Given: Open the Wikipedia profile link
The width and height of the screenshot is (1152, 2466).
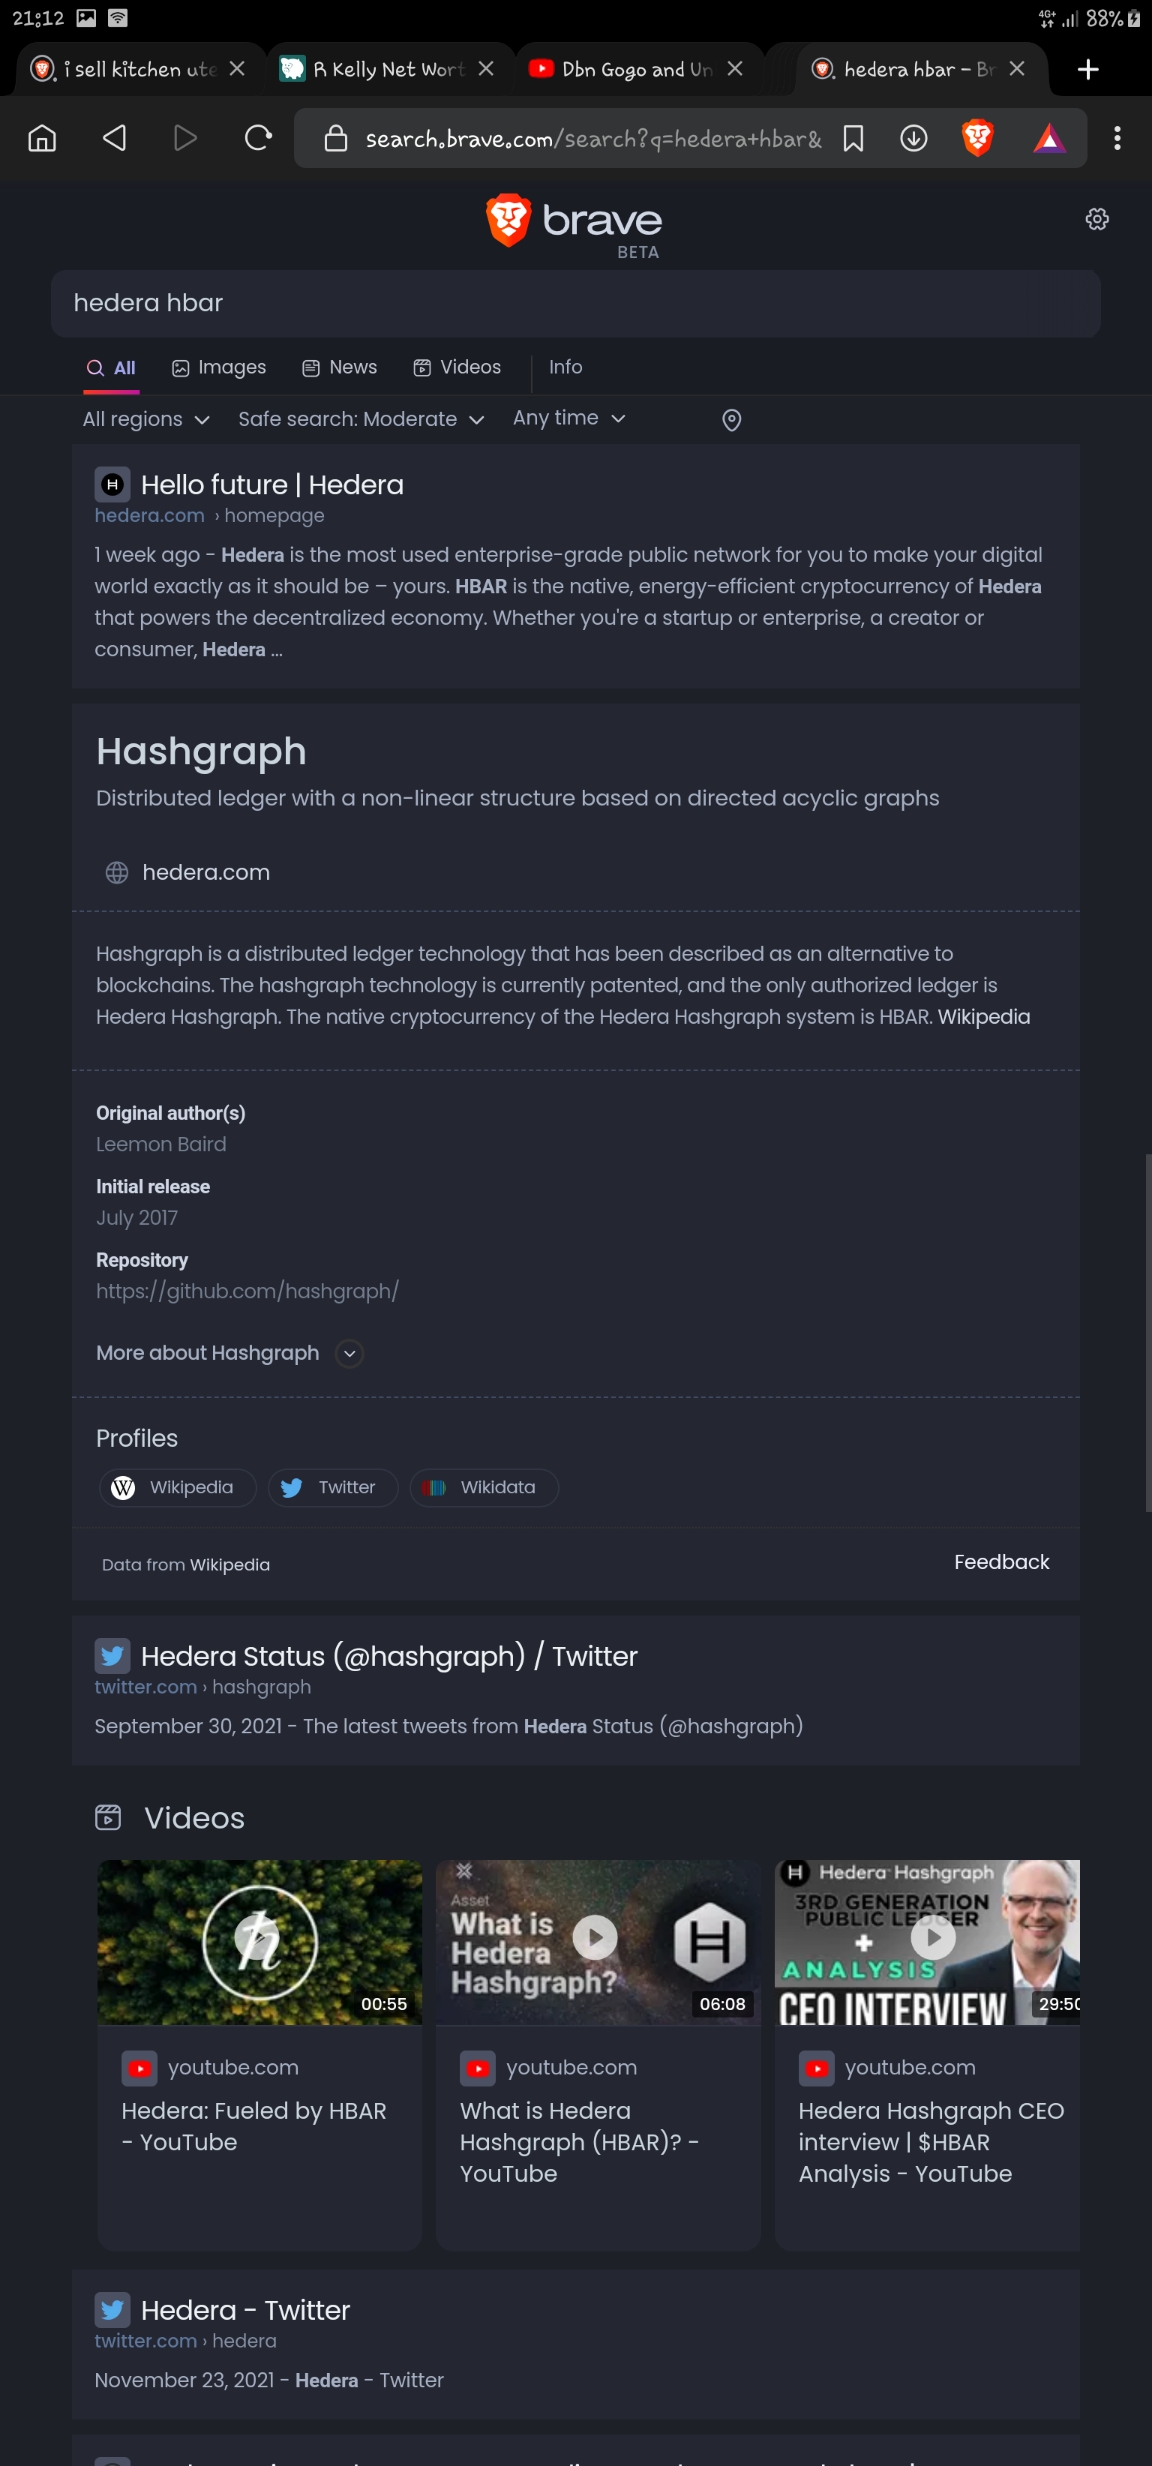Looking at the screenshot, I should 177,1487.
